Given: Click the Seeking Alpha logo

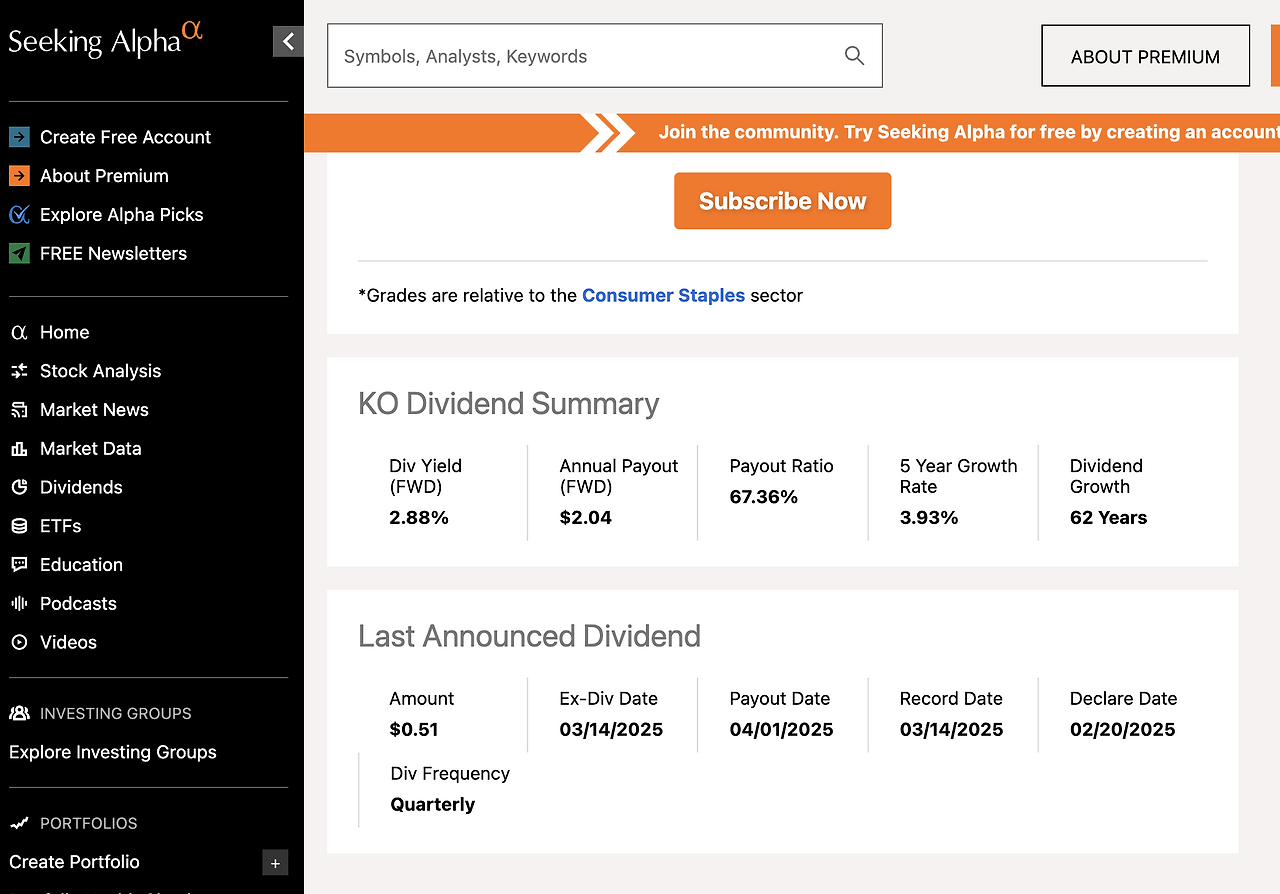Looking at the screenshot, I should point(106,39).
